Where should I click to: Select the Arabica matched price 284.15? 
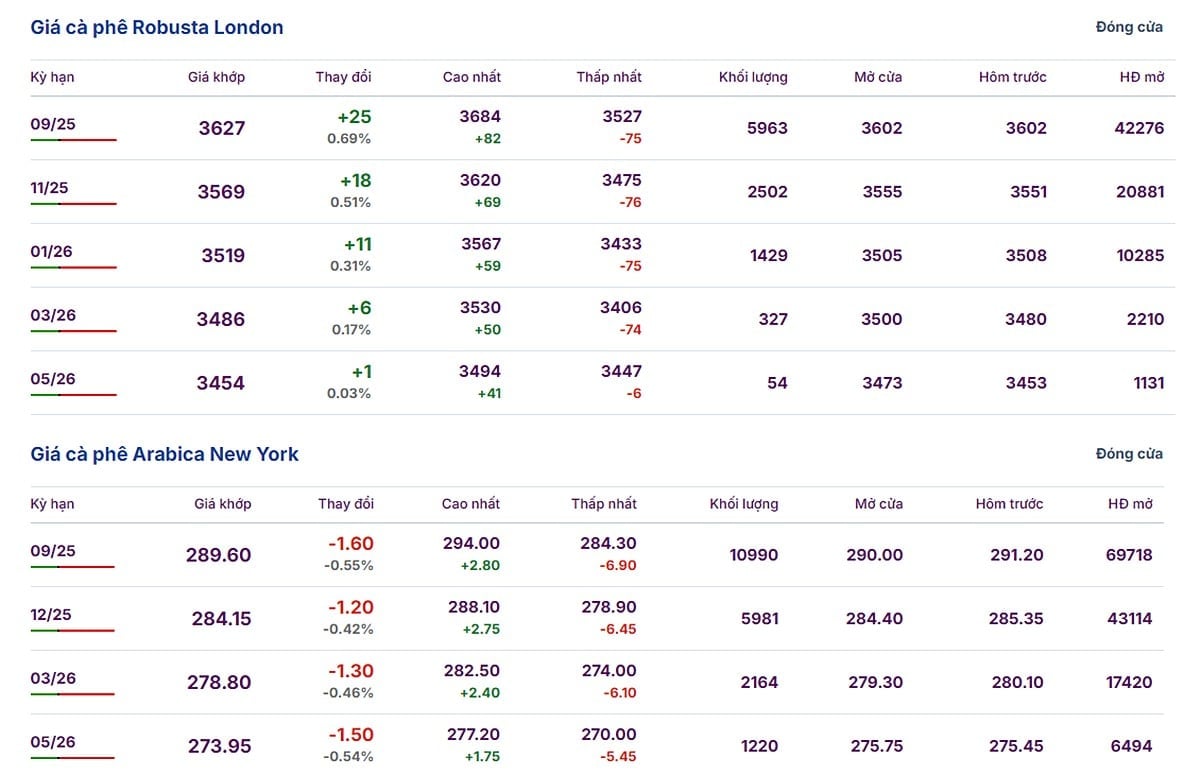pos(221,619)
